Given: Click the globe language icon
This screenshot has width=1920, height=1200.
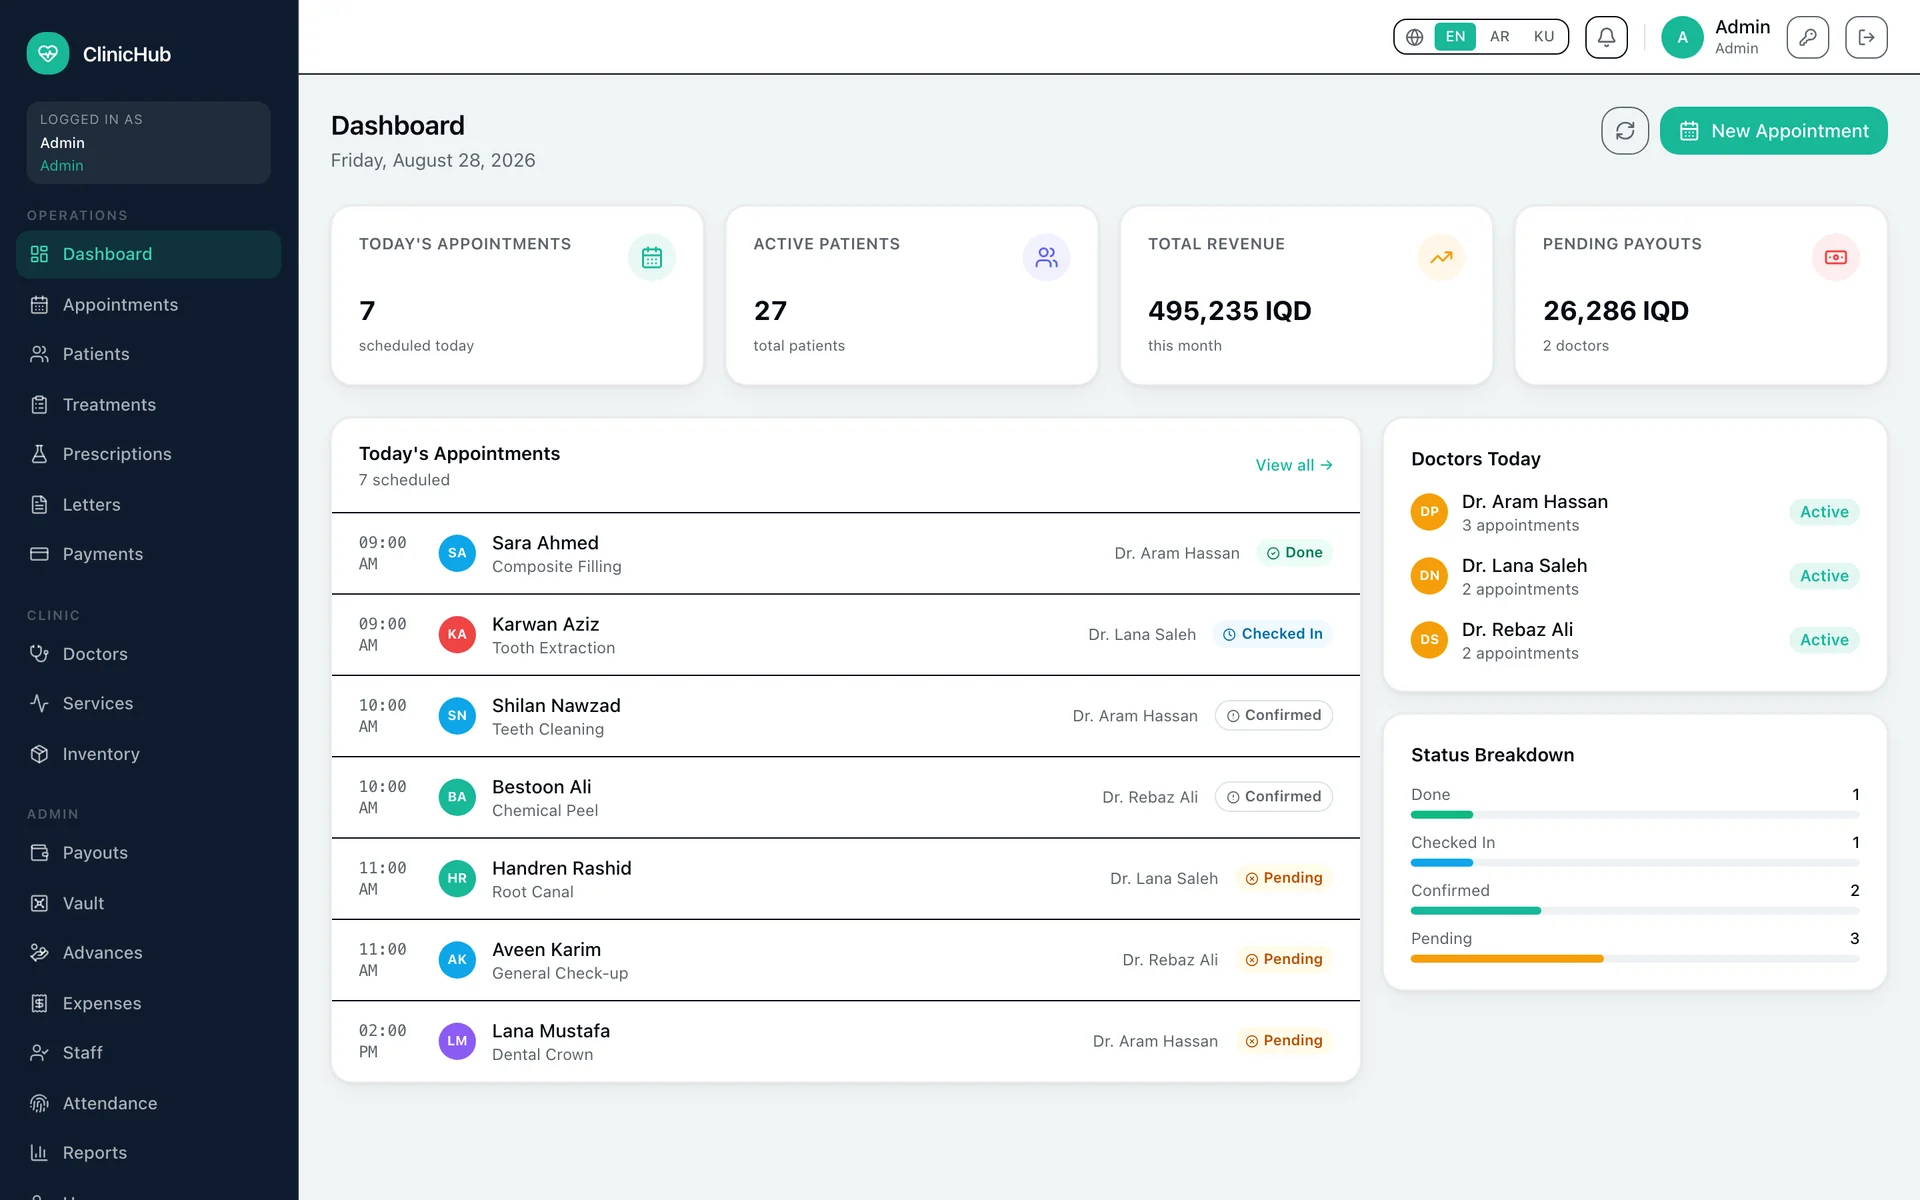Looking at the screenshot, I should click(1414, 37).
